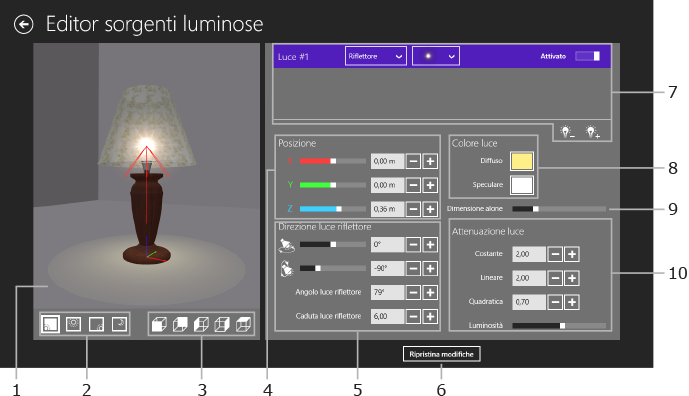This screenshot has width=689, height=396.
Task: Adjust the vertical spotlight tilt slider at -90°
Action: click(x=333, y=268)
